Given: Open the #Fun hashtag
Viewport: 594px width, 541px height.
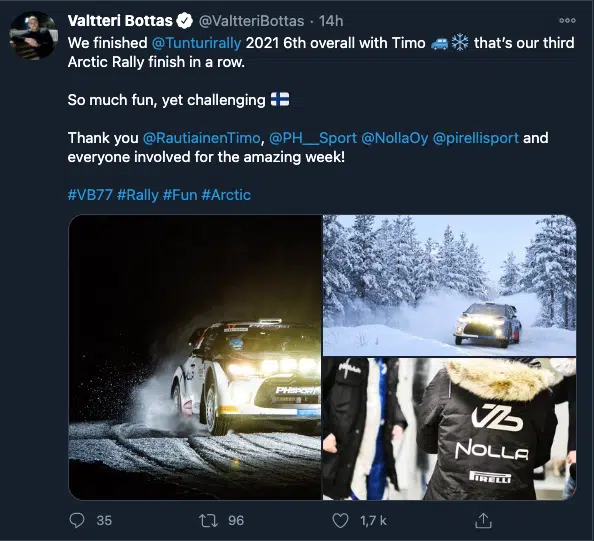Looking at the screenshot, I should [180, 195].
